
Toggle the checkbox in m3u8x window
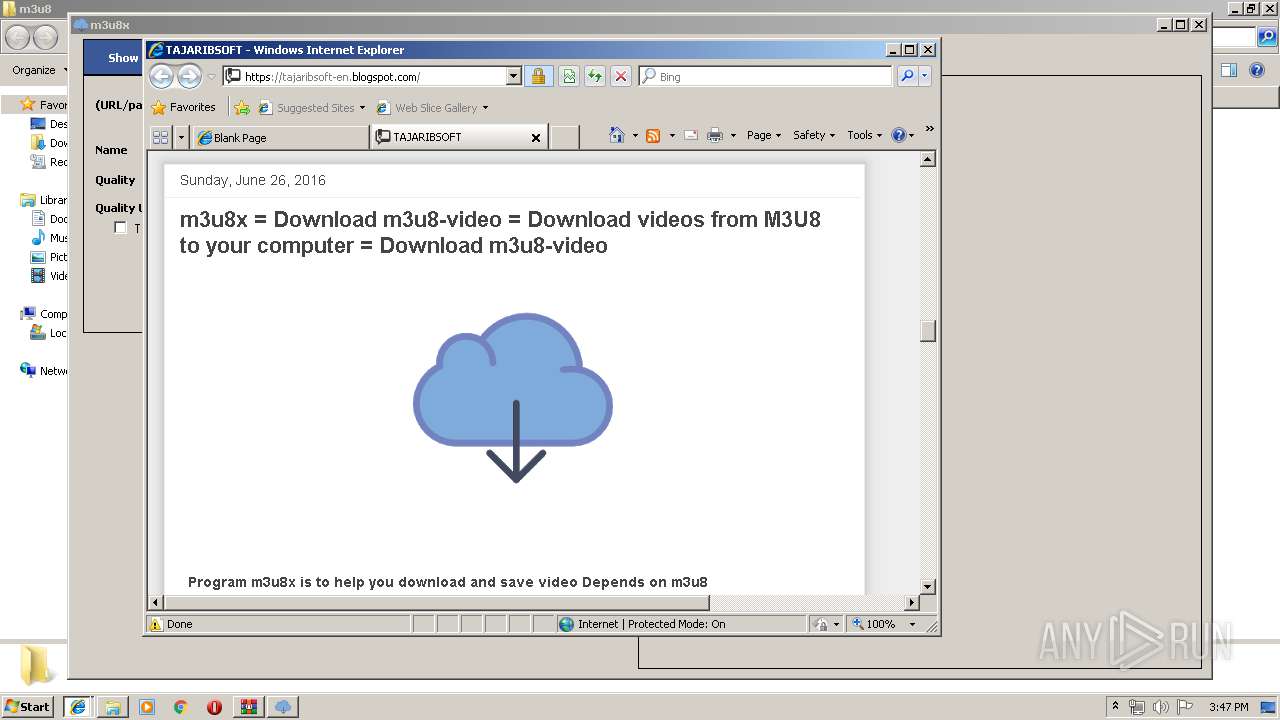coord(120,228)
